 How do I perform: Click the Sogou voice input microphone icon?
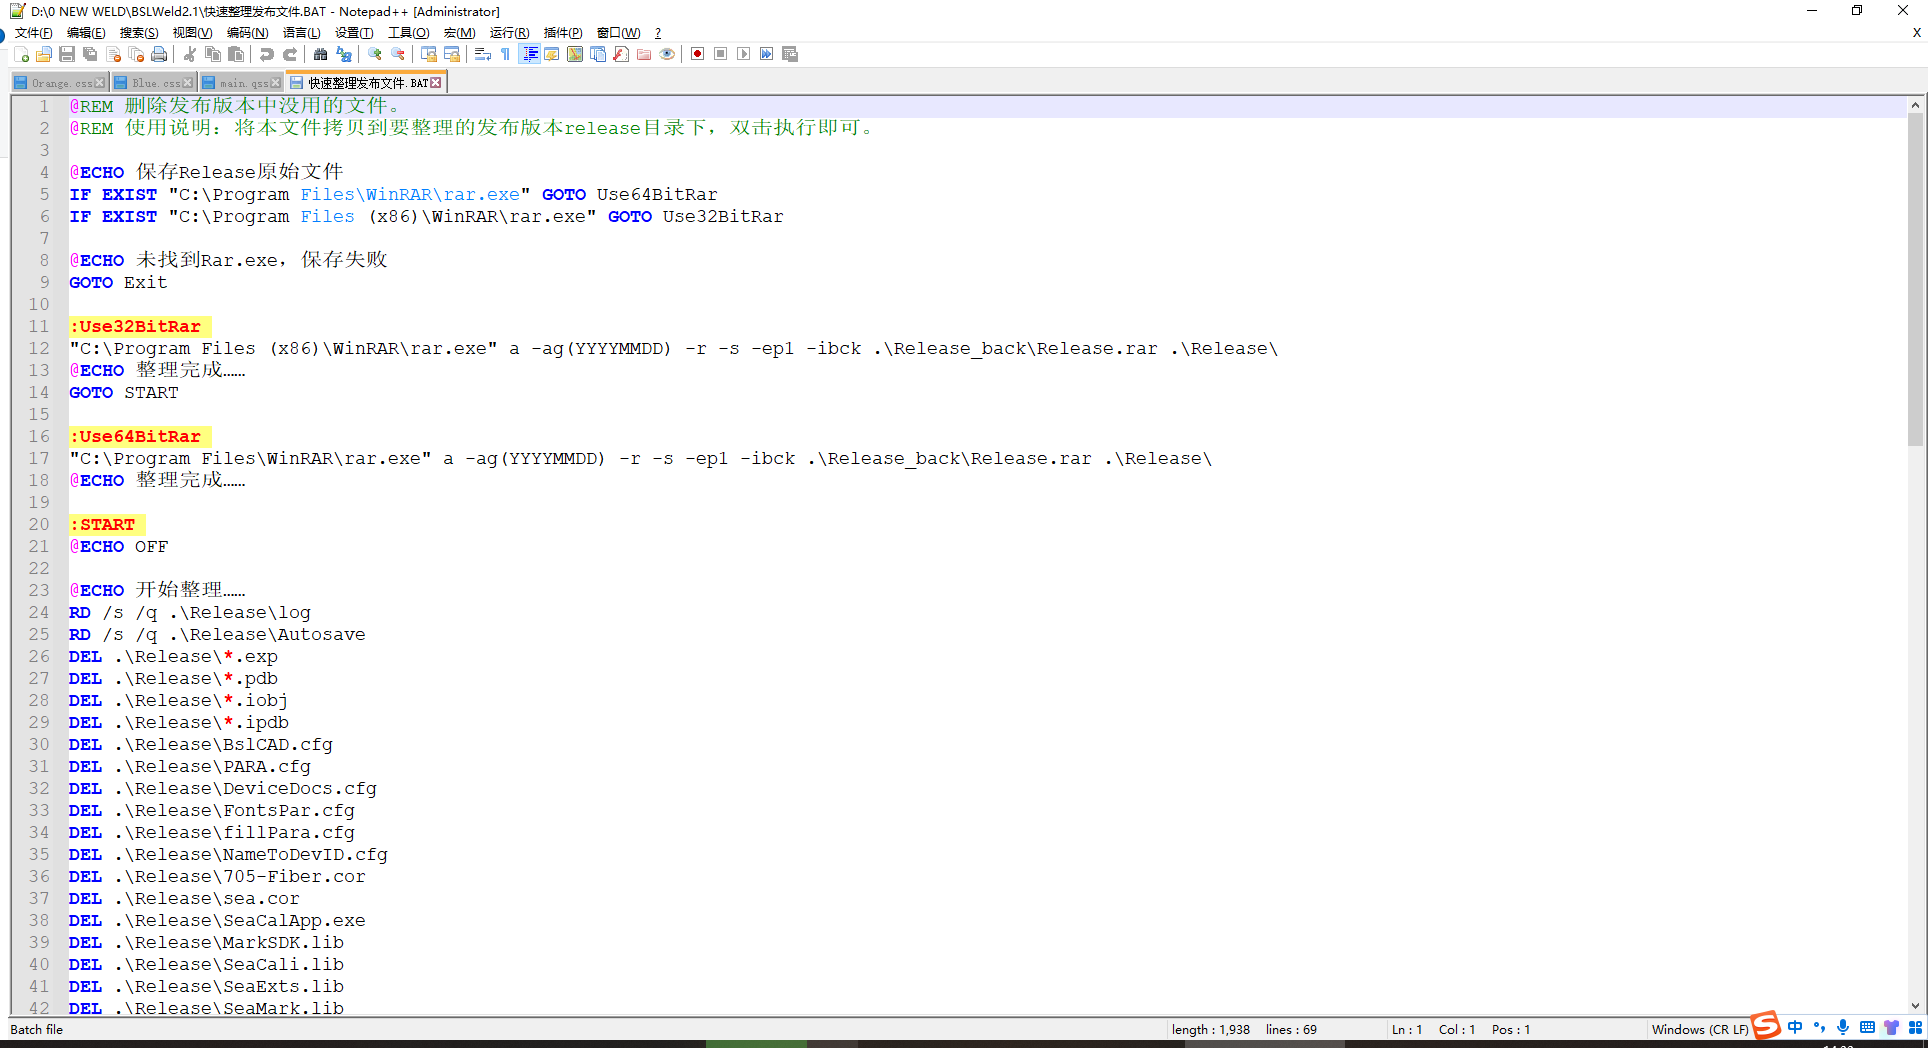tap(1843, 1027)
